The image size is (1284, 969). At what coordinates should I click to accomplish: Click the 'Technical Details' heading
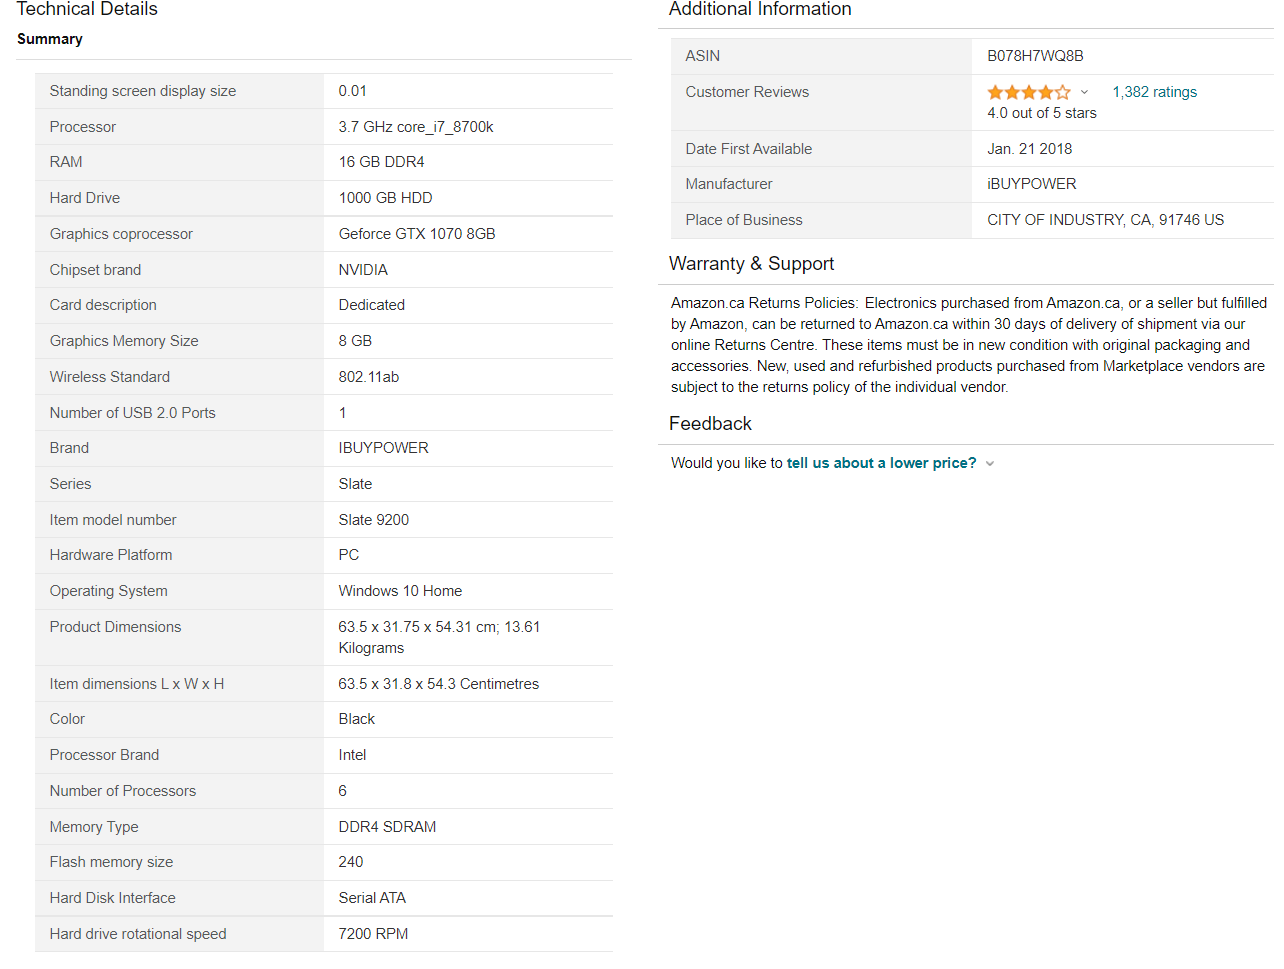click(x=87, y=9)
